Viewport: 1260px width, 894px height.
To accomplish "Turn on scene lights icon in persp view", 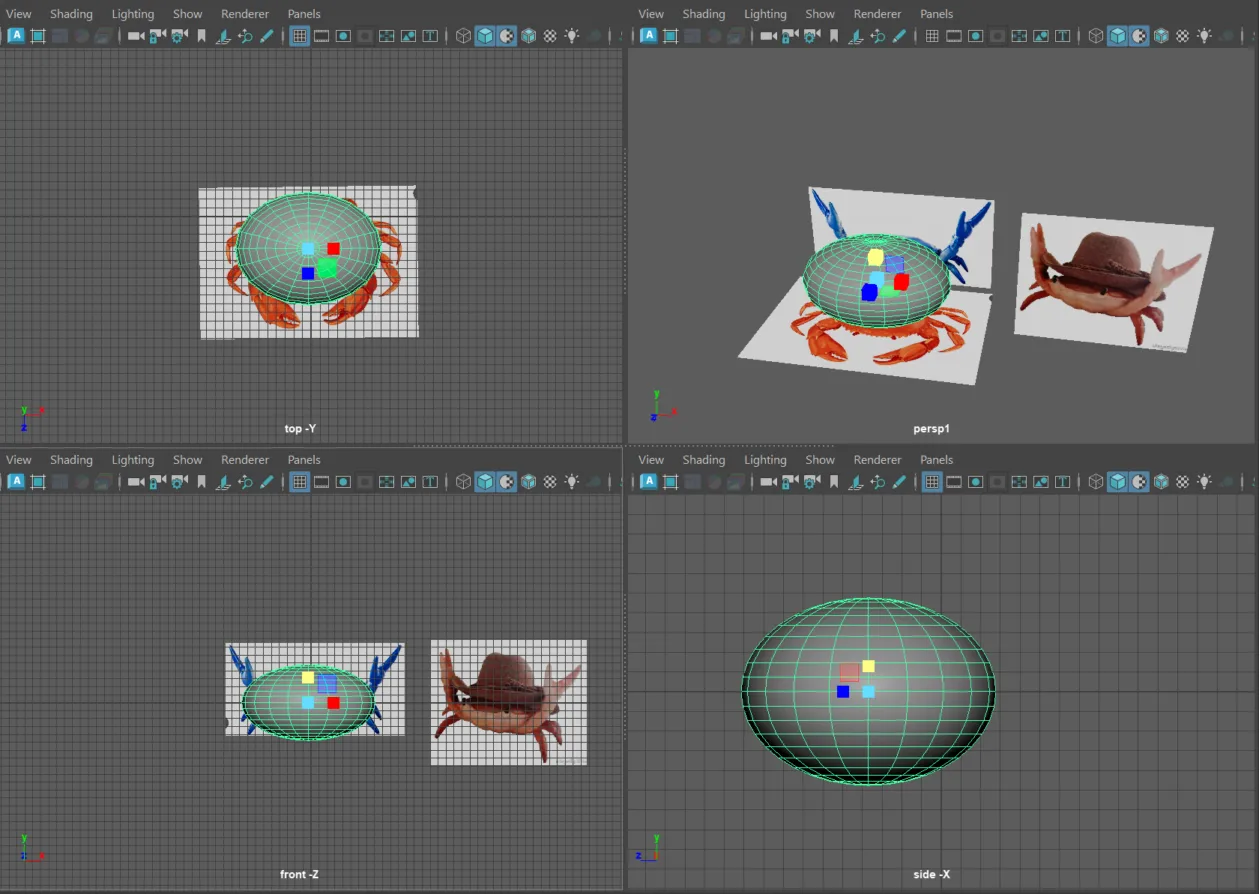I will pyautogui.click(x=1205, y=35).
